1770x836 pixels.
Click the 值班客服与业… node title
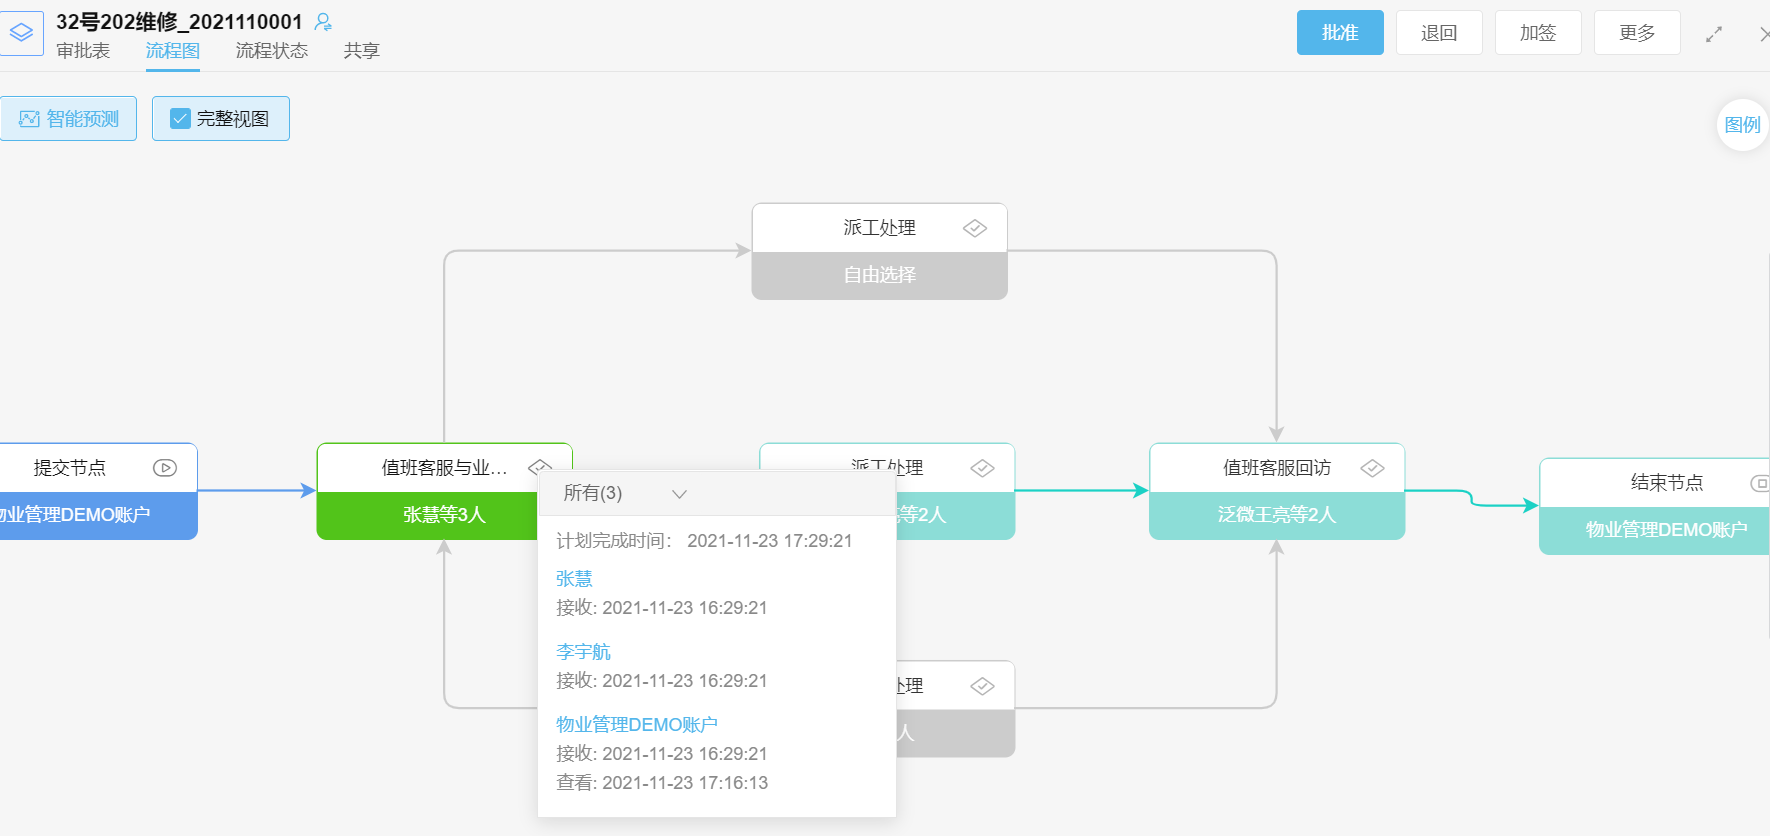tap(444, 468)
